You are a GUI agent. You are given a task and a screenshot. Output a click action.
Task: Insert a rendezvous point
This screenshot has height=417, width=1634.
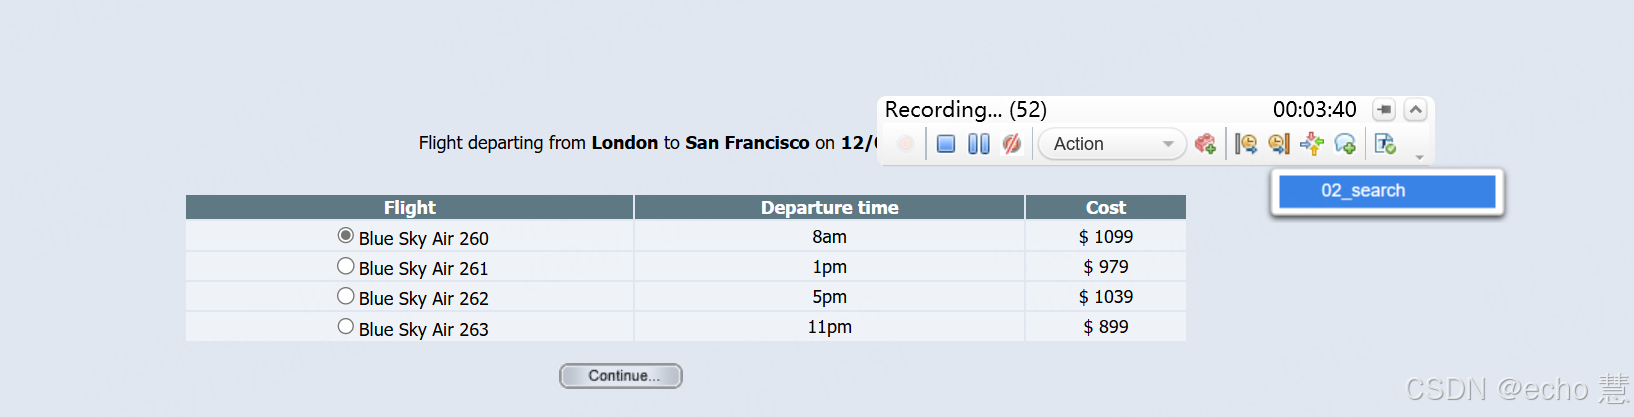point(1312,144)
